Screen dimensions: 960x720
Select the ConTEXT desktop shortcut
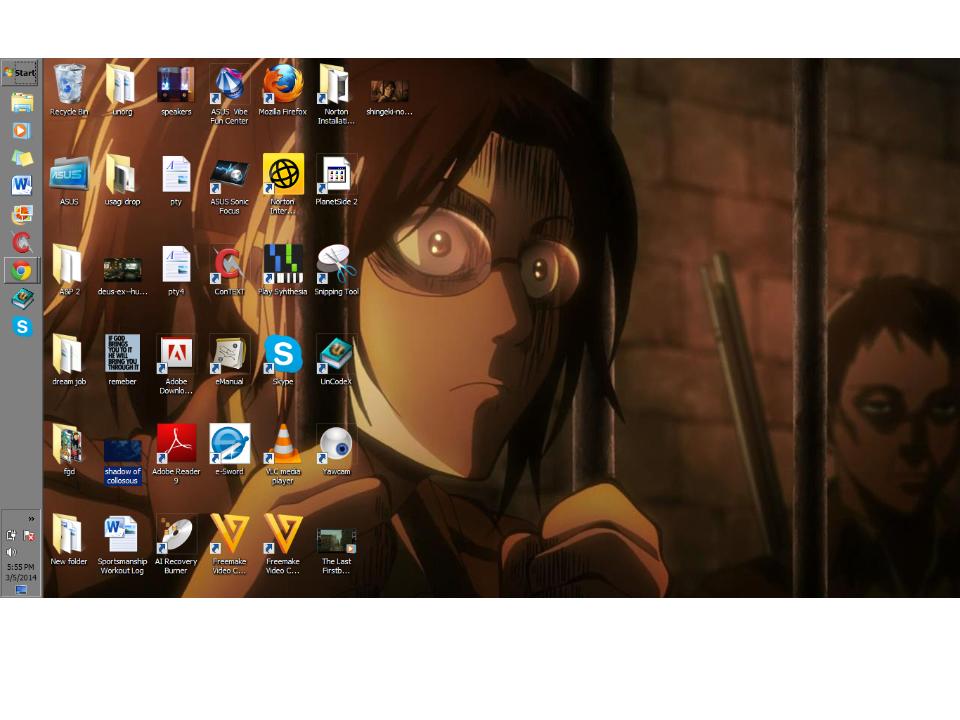click(x=229, y=270)
